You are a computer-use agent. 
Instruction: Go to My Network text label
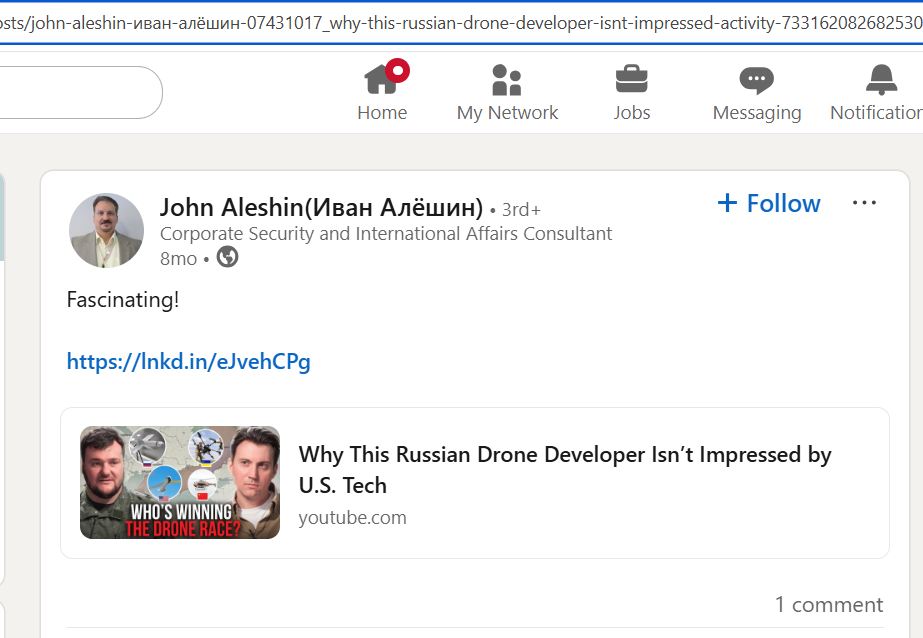[x=507, y=113]
